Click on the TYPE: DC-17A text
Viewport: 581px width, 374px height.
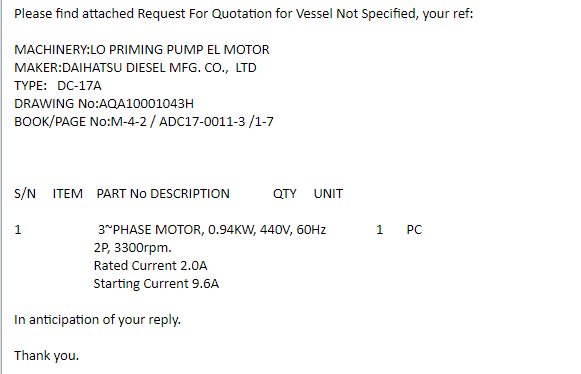coord(58,86)
